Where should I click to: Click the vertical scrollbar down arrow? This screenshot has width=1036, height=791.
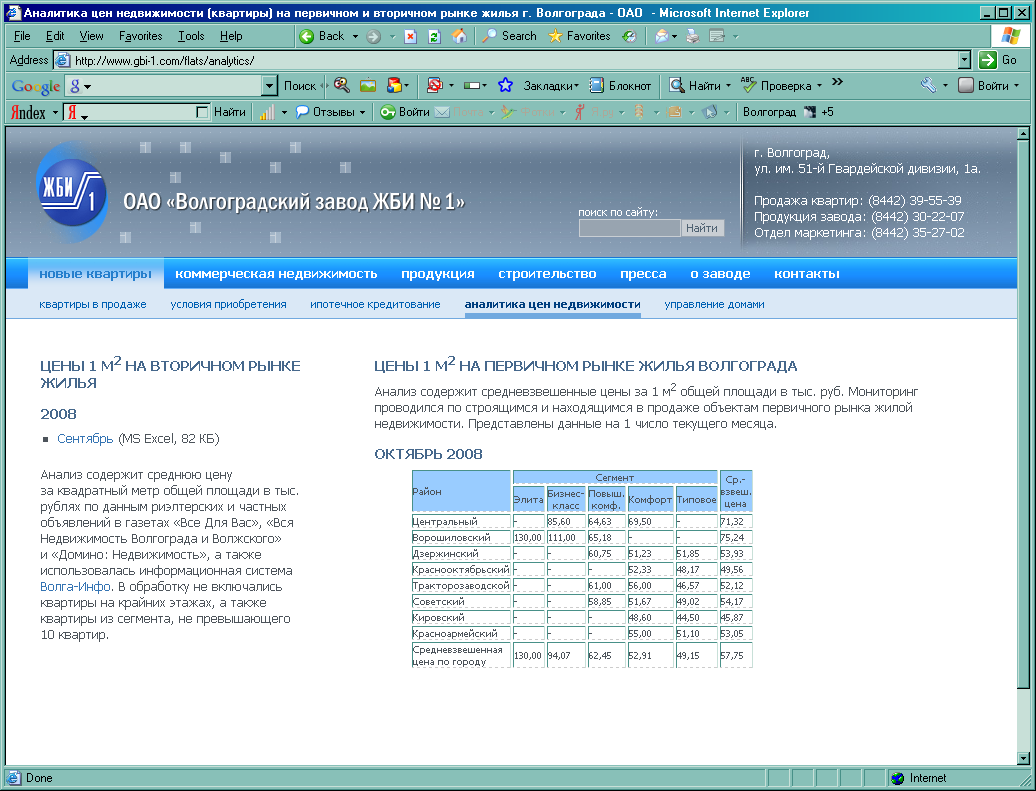click(1023, 757)
